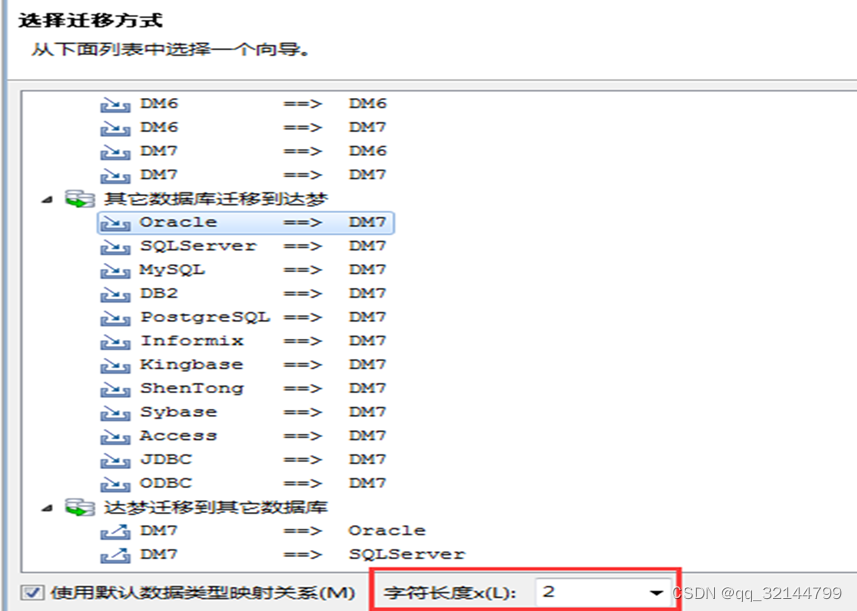Select the DM7 to SQLServer target label
This screenshot has height=611, width=857.
pyautogui.click(x=407, y=554)
